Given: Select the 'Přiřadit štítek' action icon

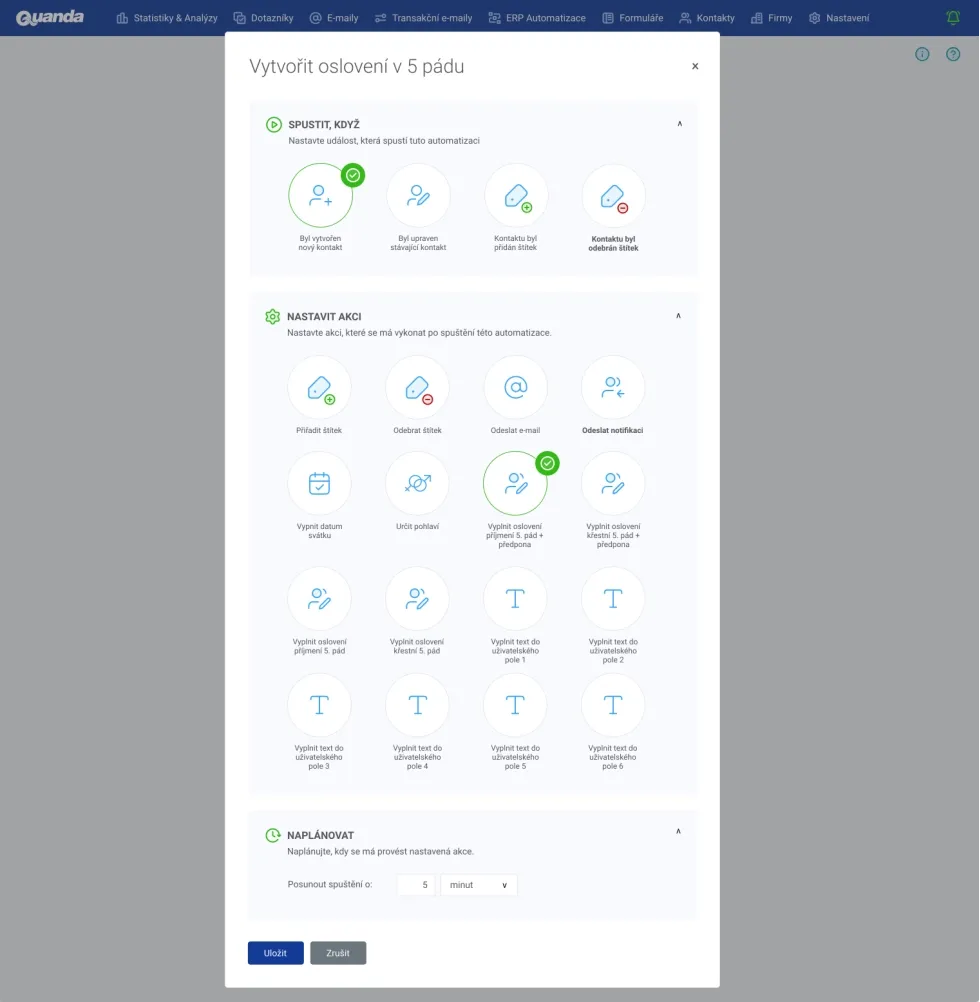Looking at the screenshot, I should [x=319, y=388].
